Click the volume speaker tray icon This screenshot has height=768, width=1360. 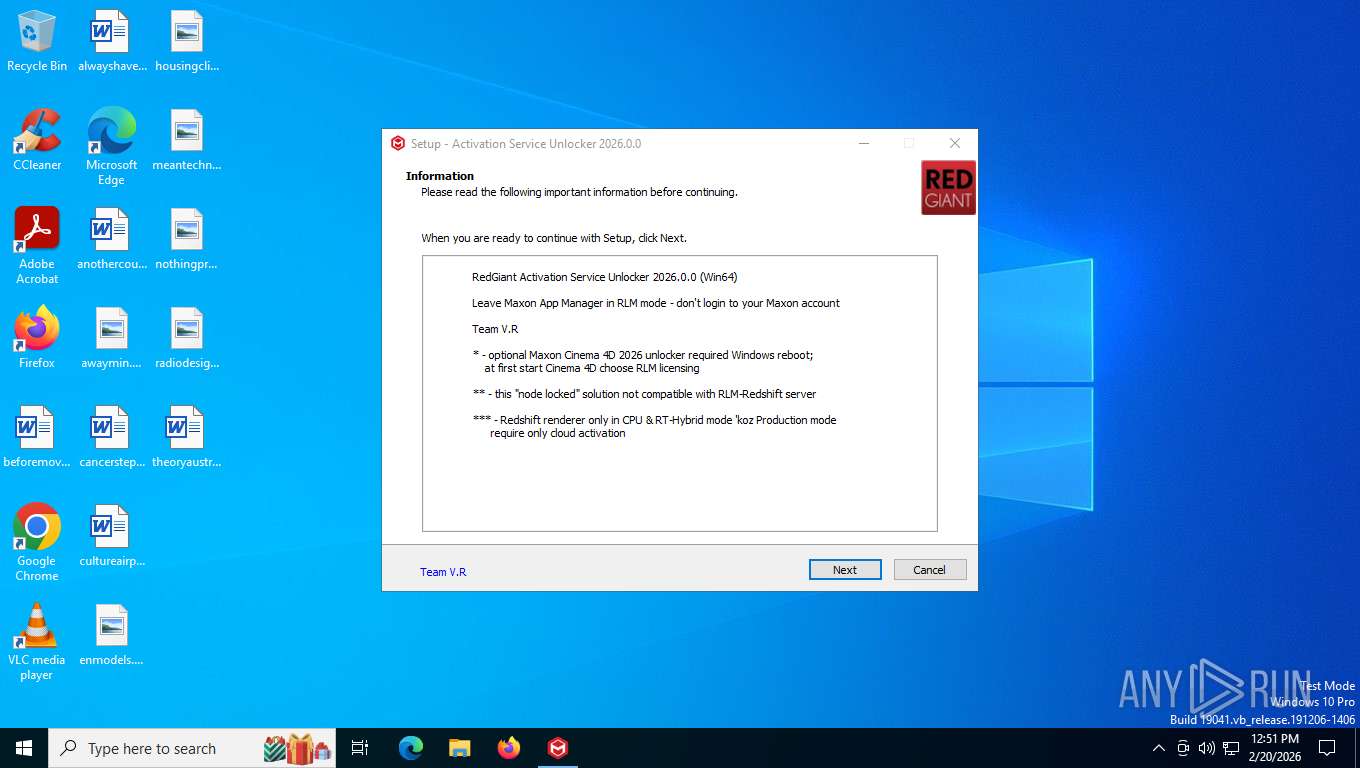[x=1207, y=748]
